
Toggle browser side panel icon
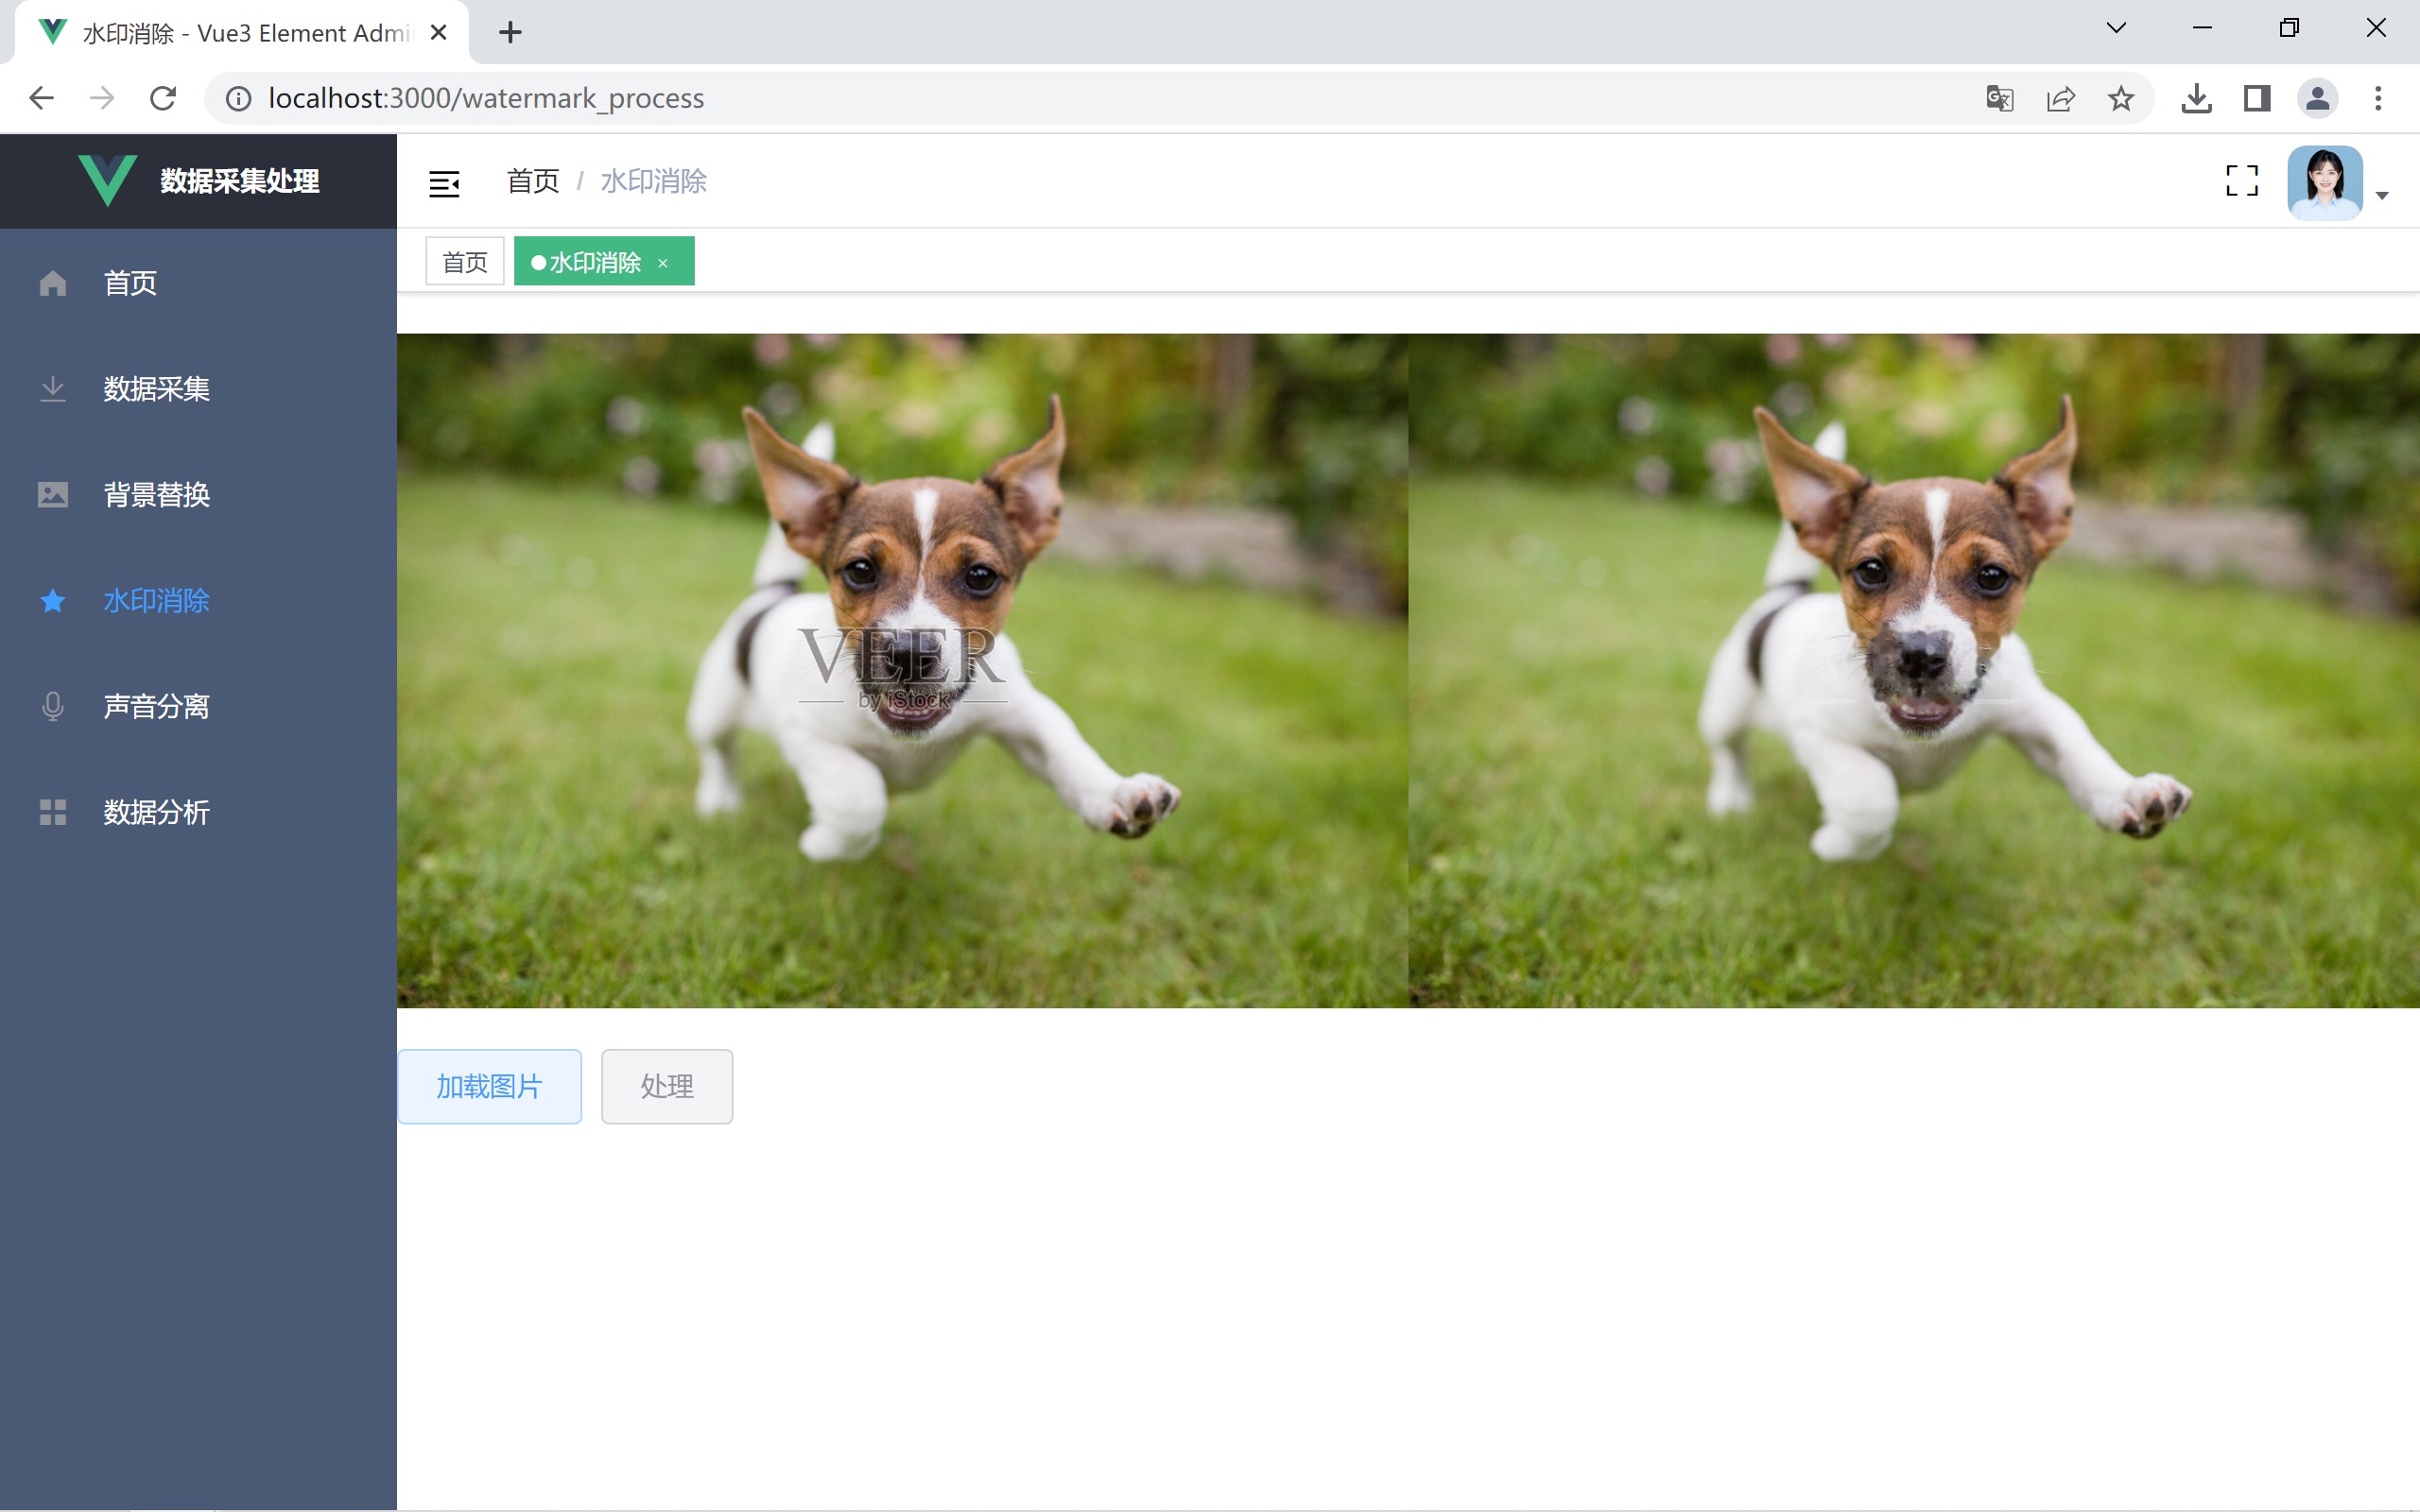(2257, 98)
